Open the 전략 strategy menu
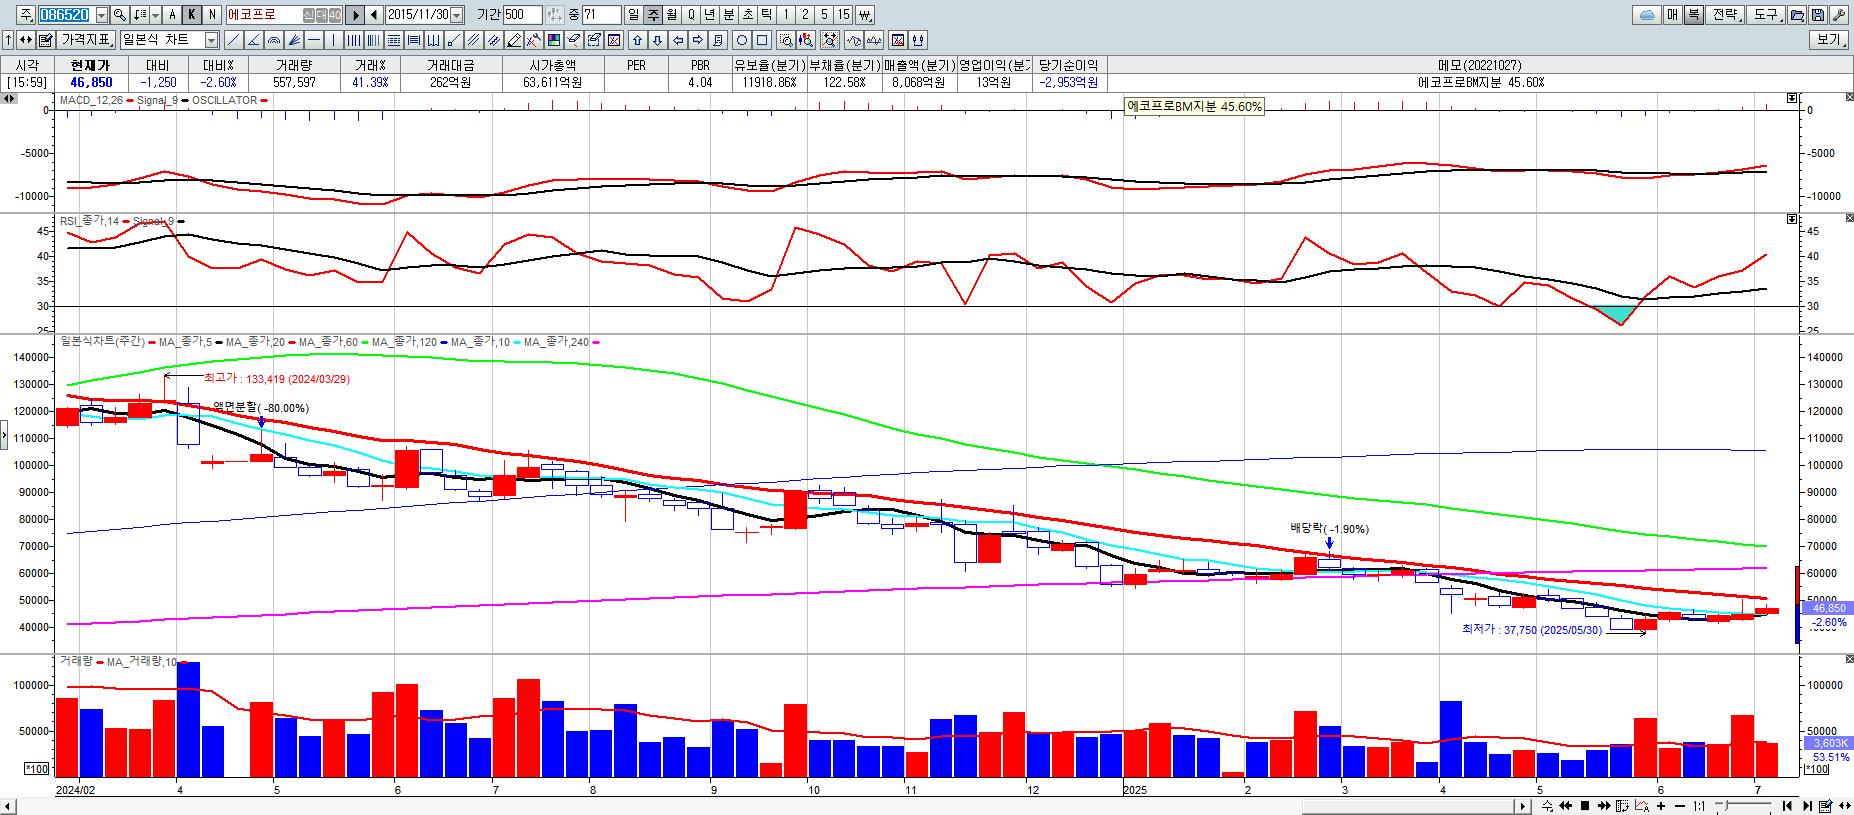The height and width of the screenshot is (815, 1854). tap(1727, 15)
